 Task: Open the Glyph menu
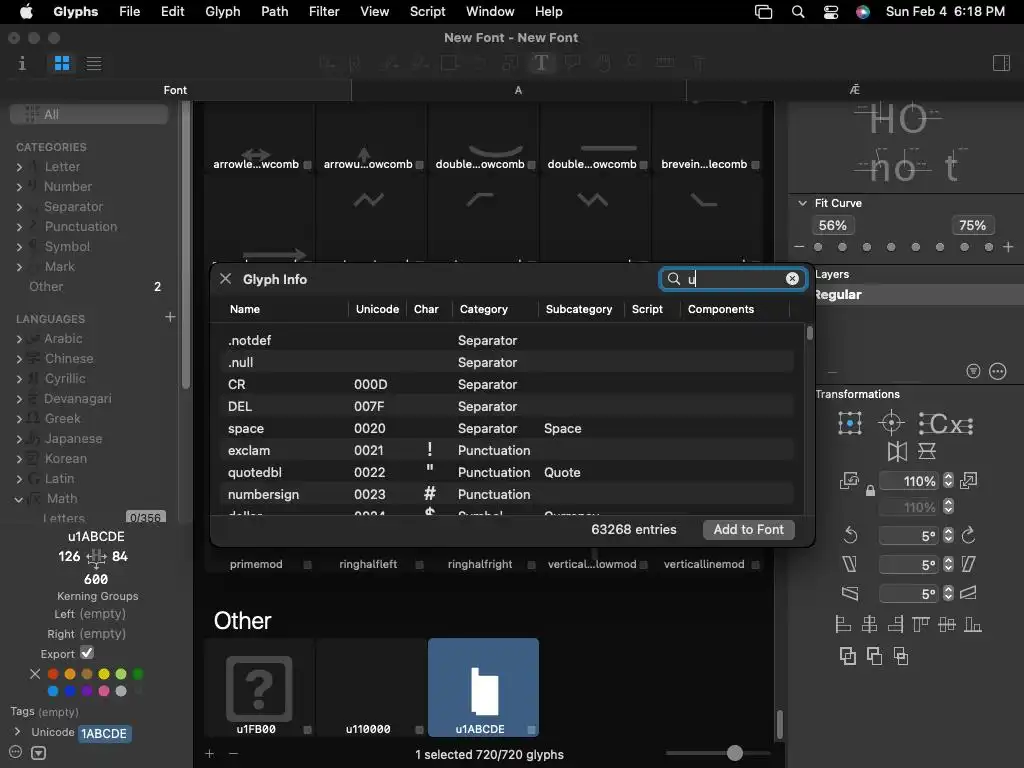(223, 11)
